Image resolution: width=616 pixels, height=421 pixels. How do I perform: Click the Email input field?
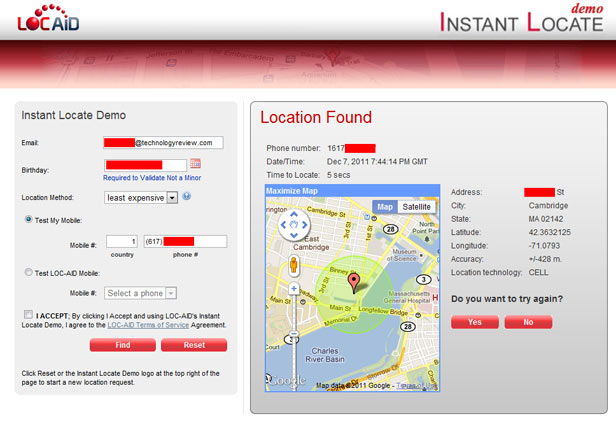click(163, 143)
